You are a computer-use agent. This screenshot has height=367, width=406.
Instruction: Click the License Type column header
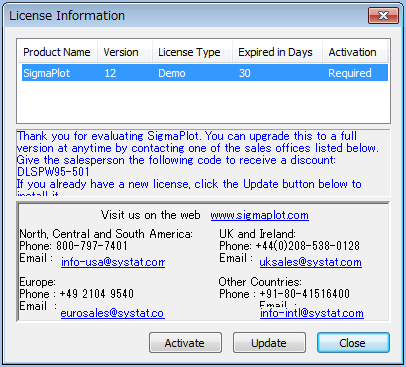click(192, 52)
